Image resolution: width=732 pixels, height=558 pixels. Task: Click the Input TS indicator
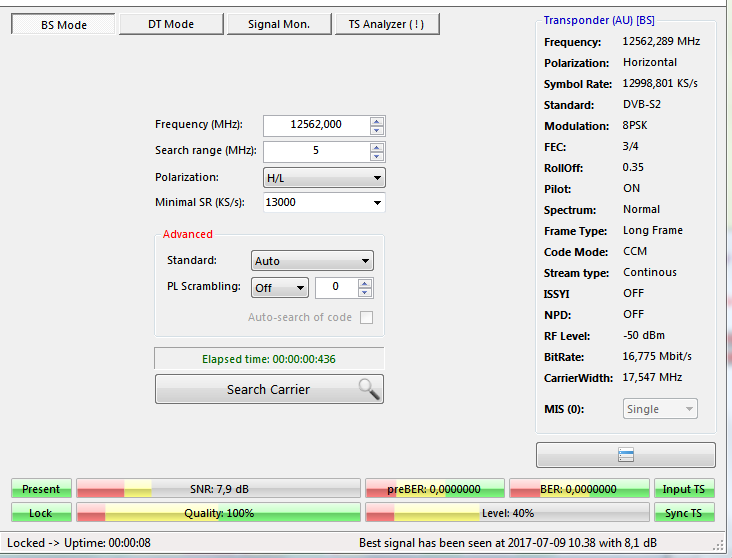point(684,489)
